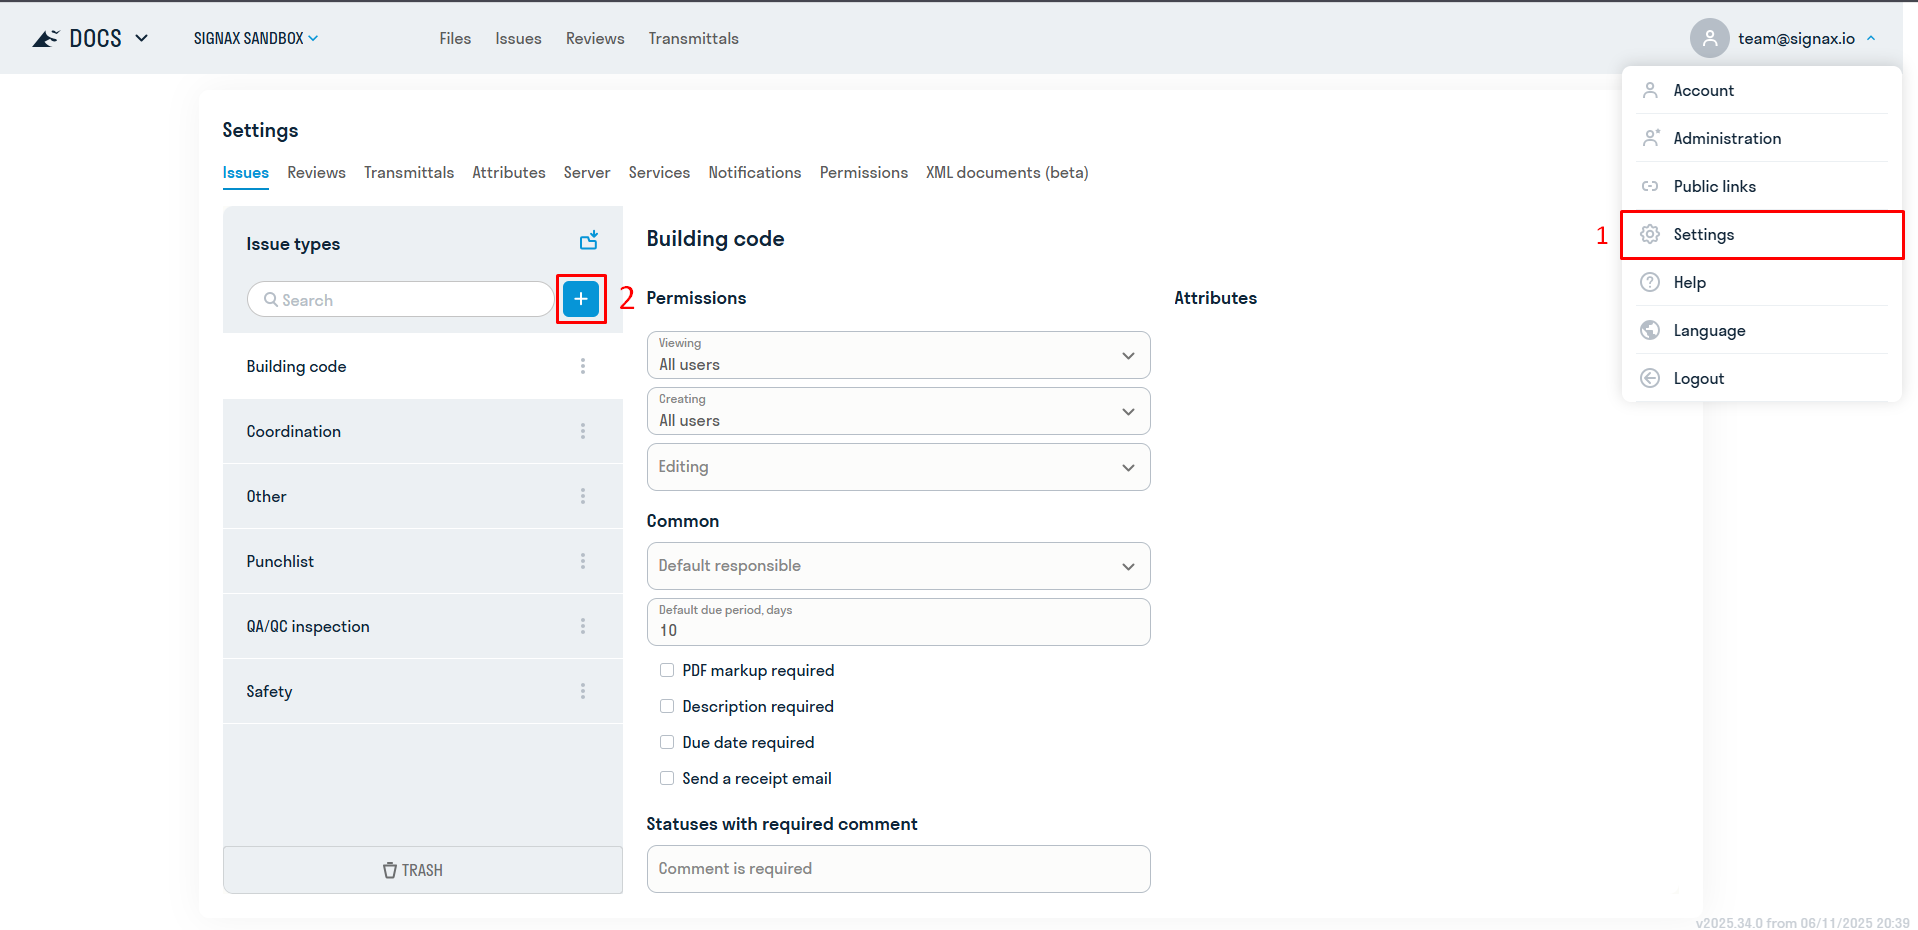1918x930 pixels.
Task: Select the Other issue type
Action: pos(423,496)
